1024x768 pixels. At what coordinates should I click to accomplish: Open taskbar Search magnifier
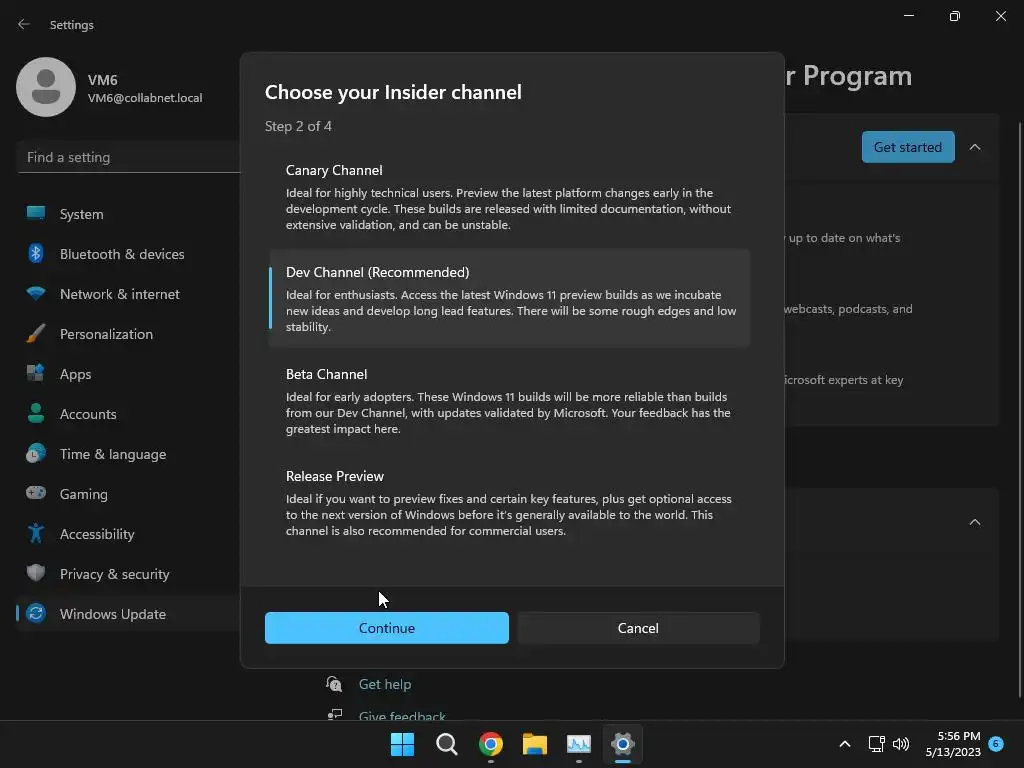(447, 744)
